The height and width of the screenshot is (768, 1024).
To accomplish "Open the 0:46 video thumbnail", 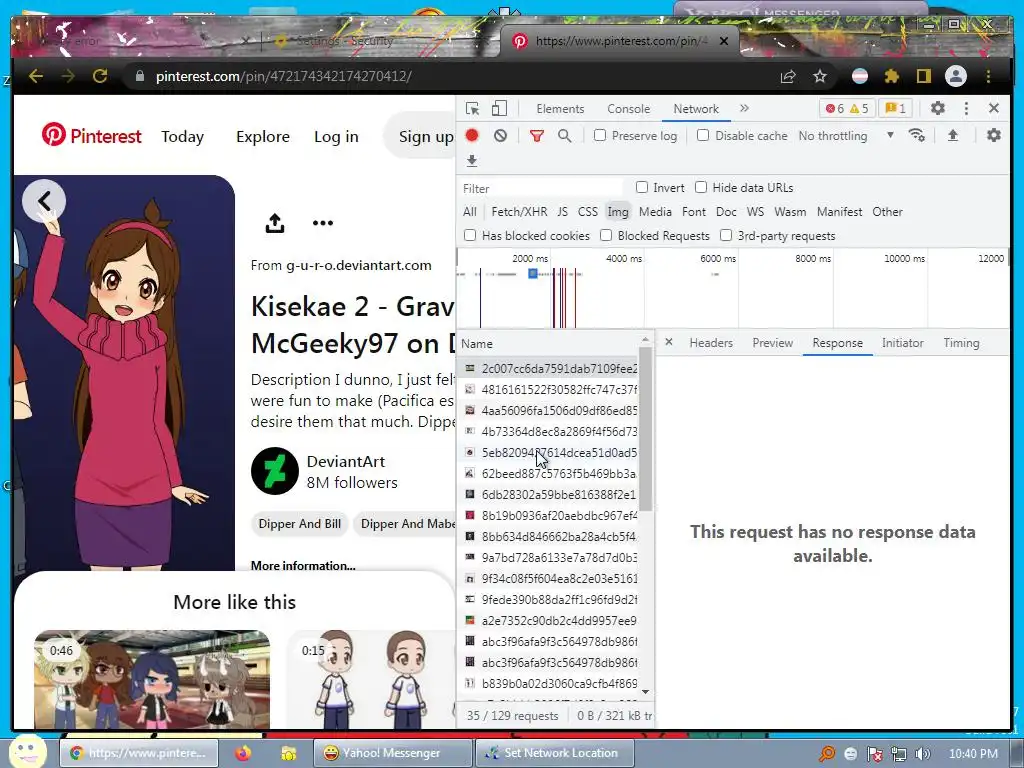I will (152, 679).
